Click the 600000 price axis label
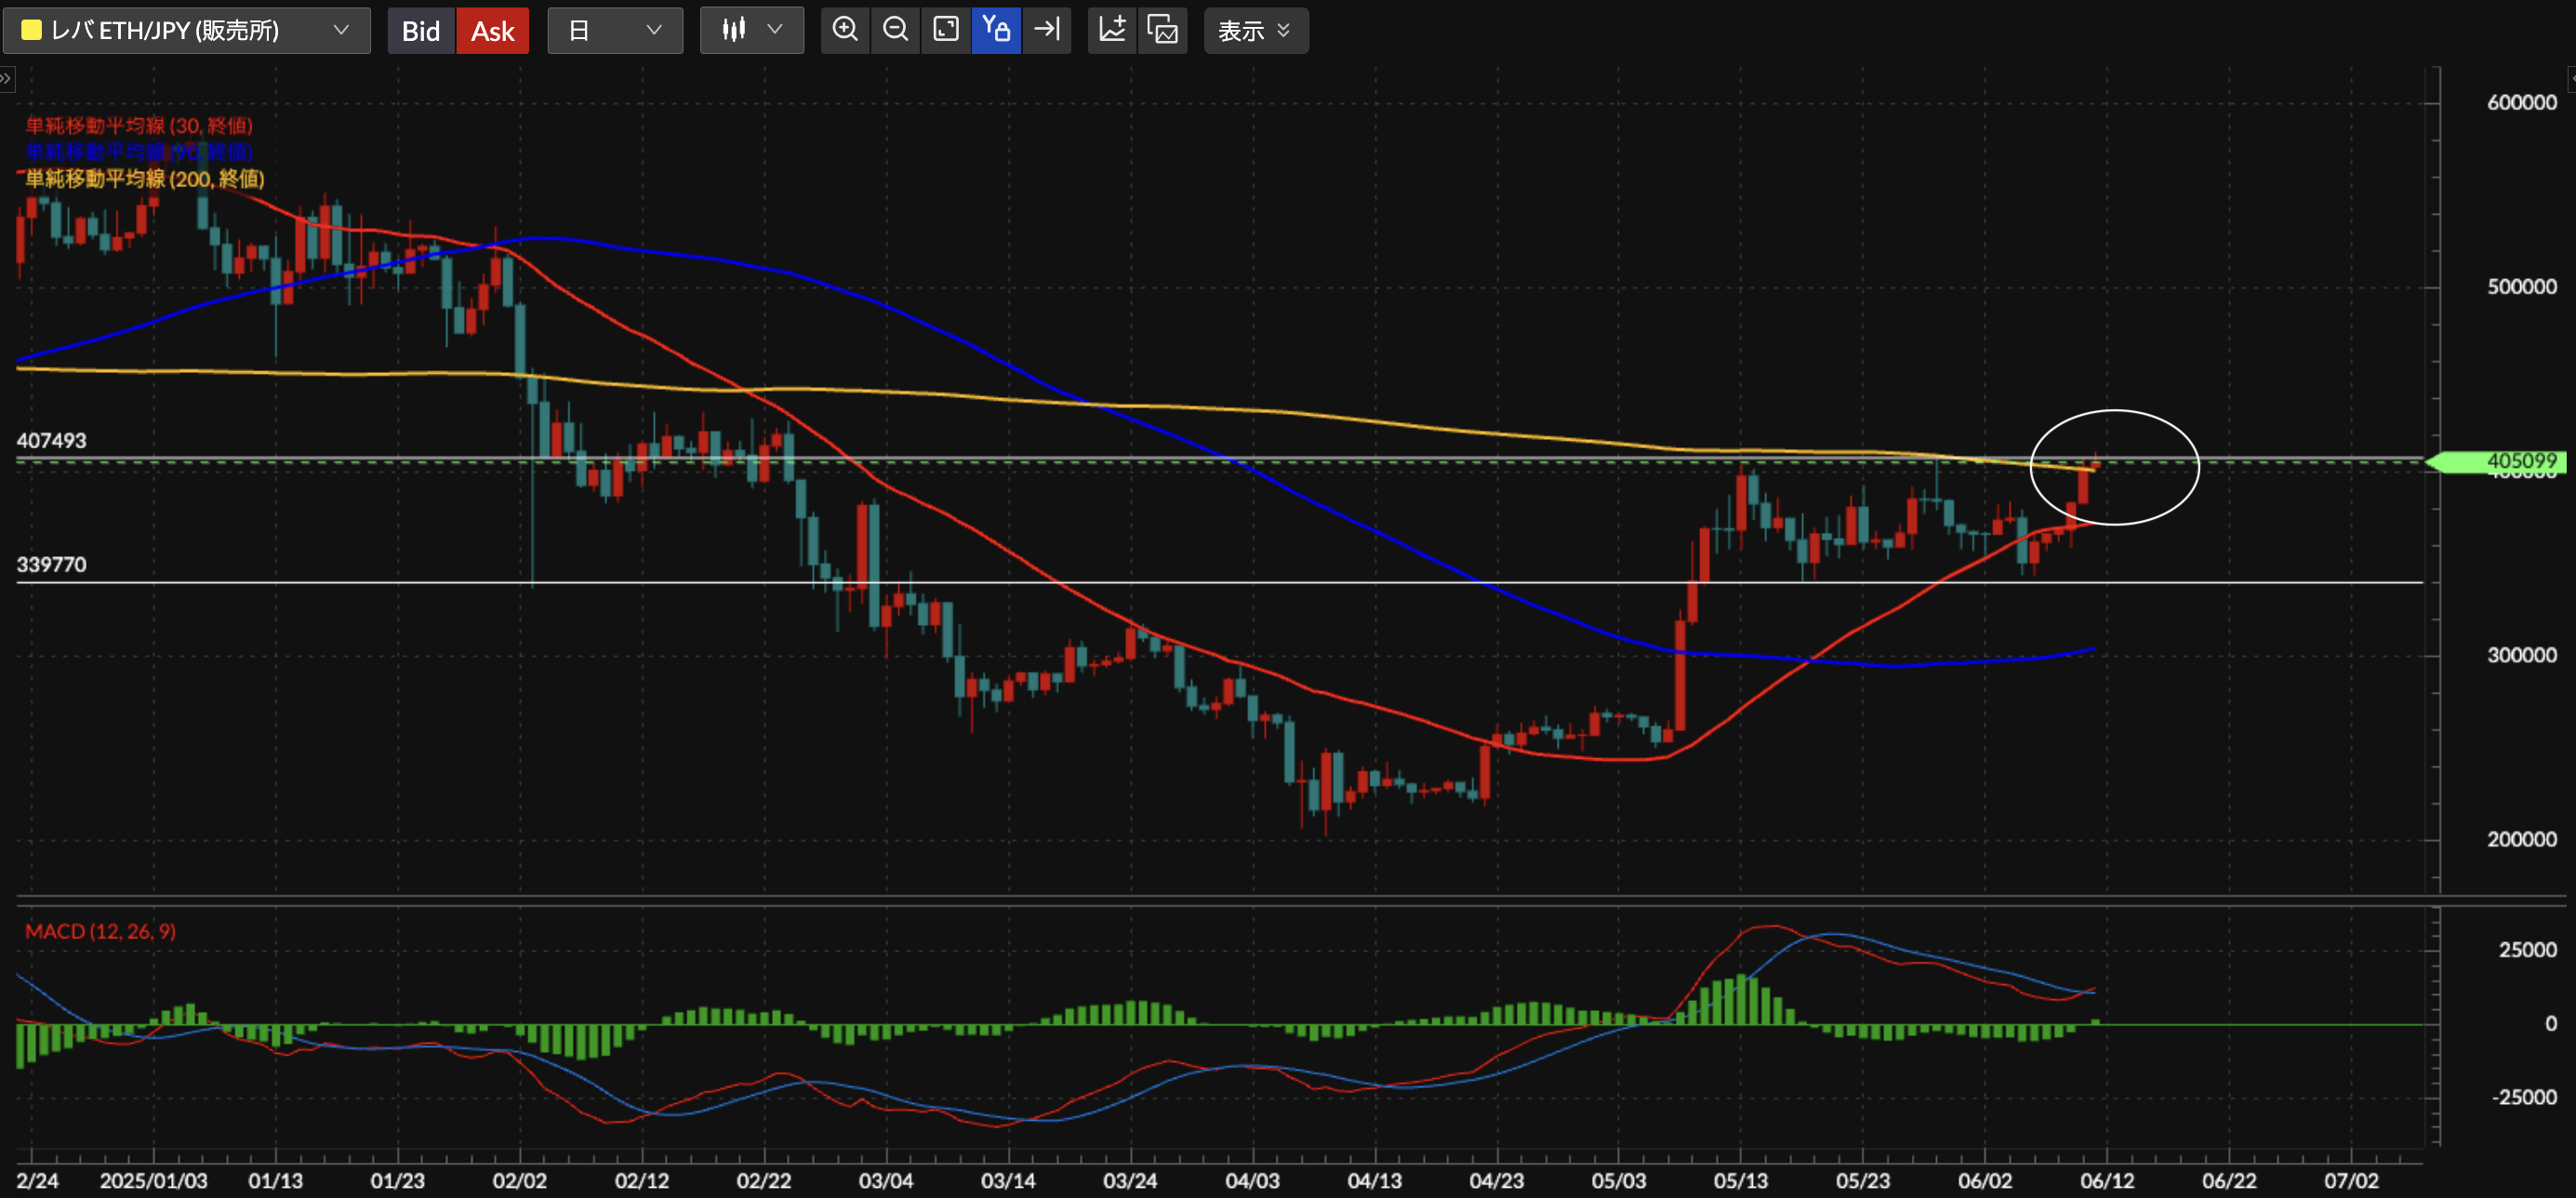Screen dimensions: 2576x1198 tap(2521, 102)
